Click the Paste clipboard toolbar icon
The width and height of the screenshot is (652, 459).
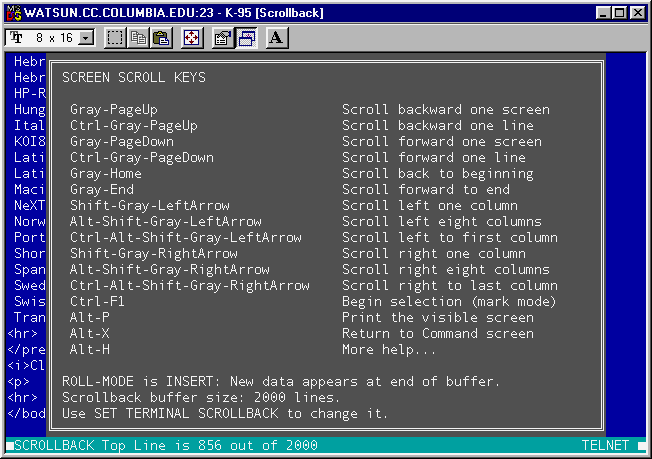(x=161, y=38)
